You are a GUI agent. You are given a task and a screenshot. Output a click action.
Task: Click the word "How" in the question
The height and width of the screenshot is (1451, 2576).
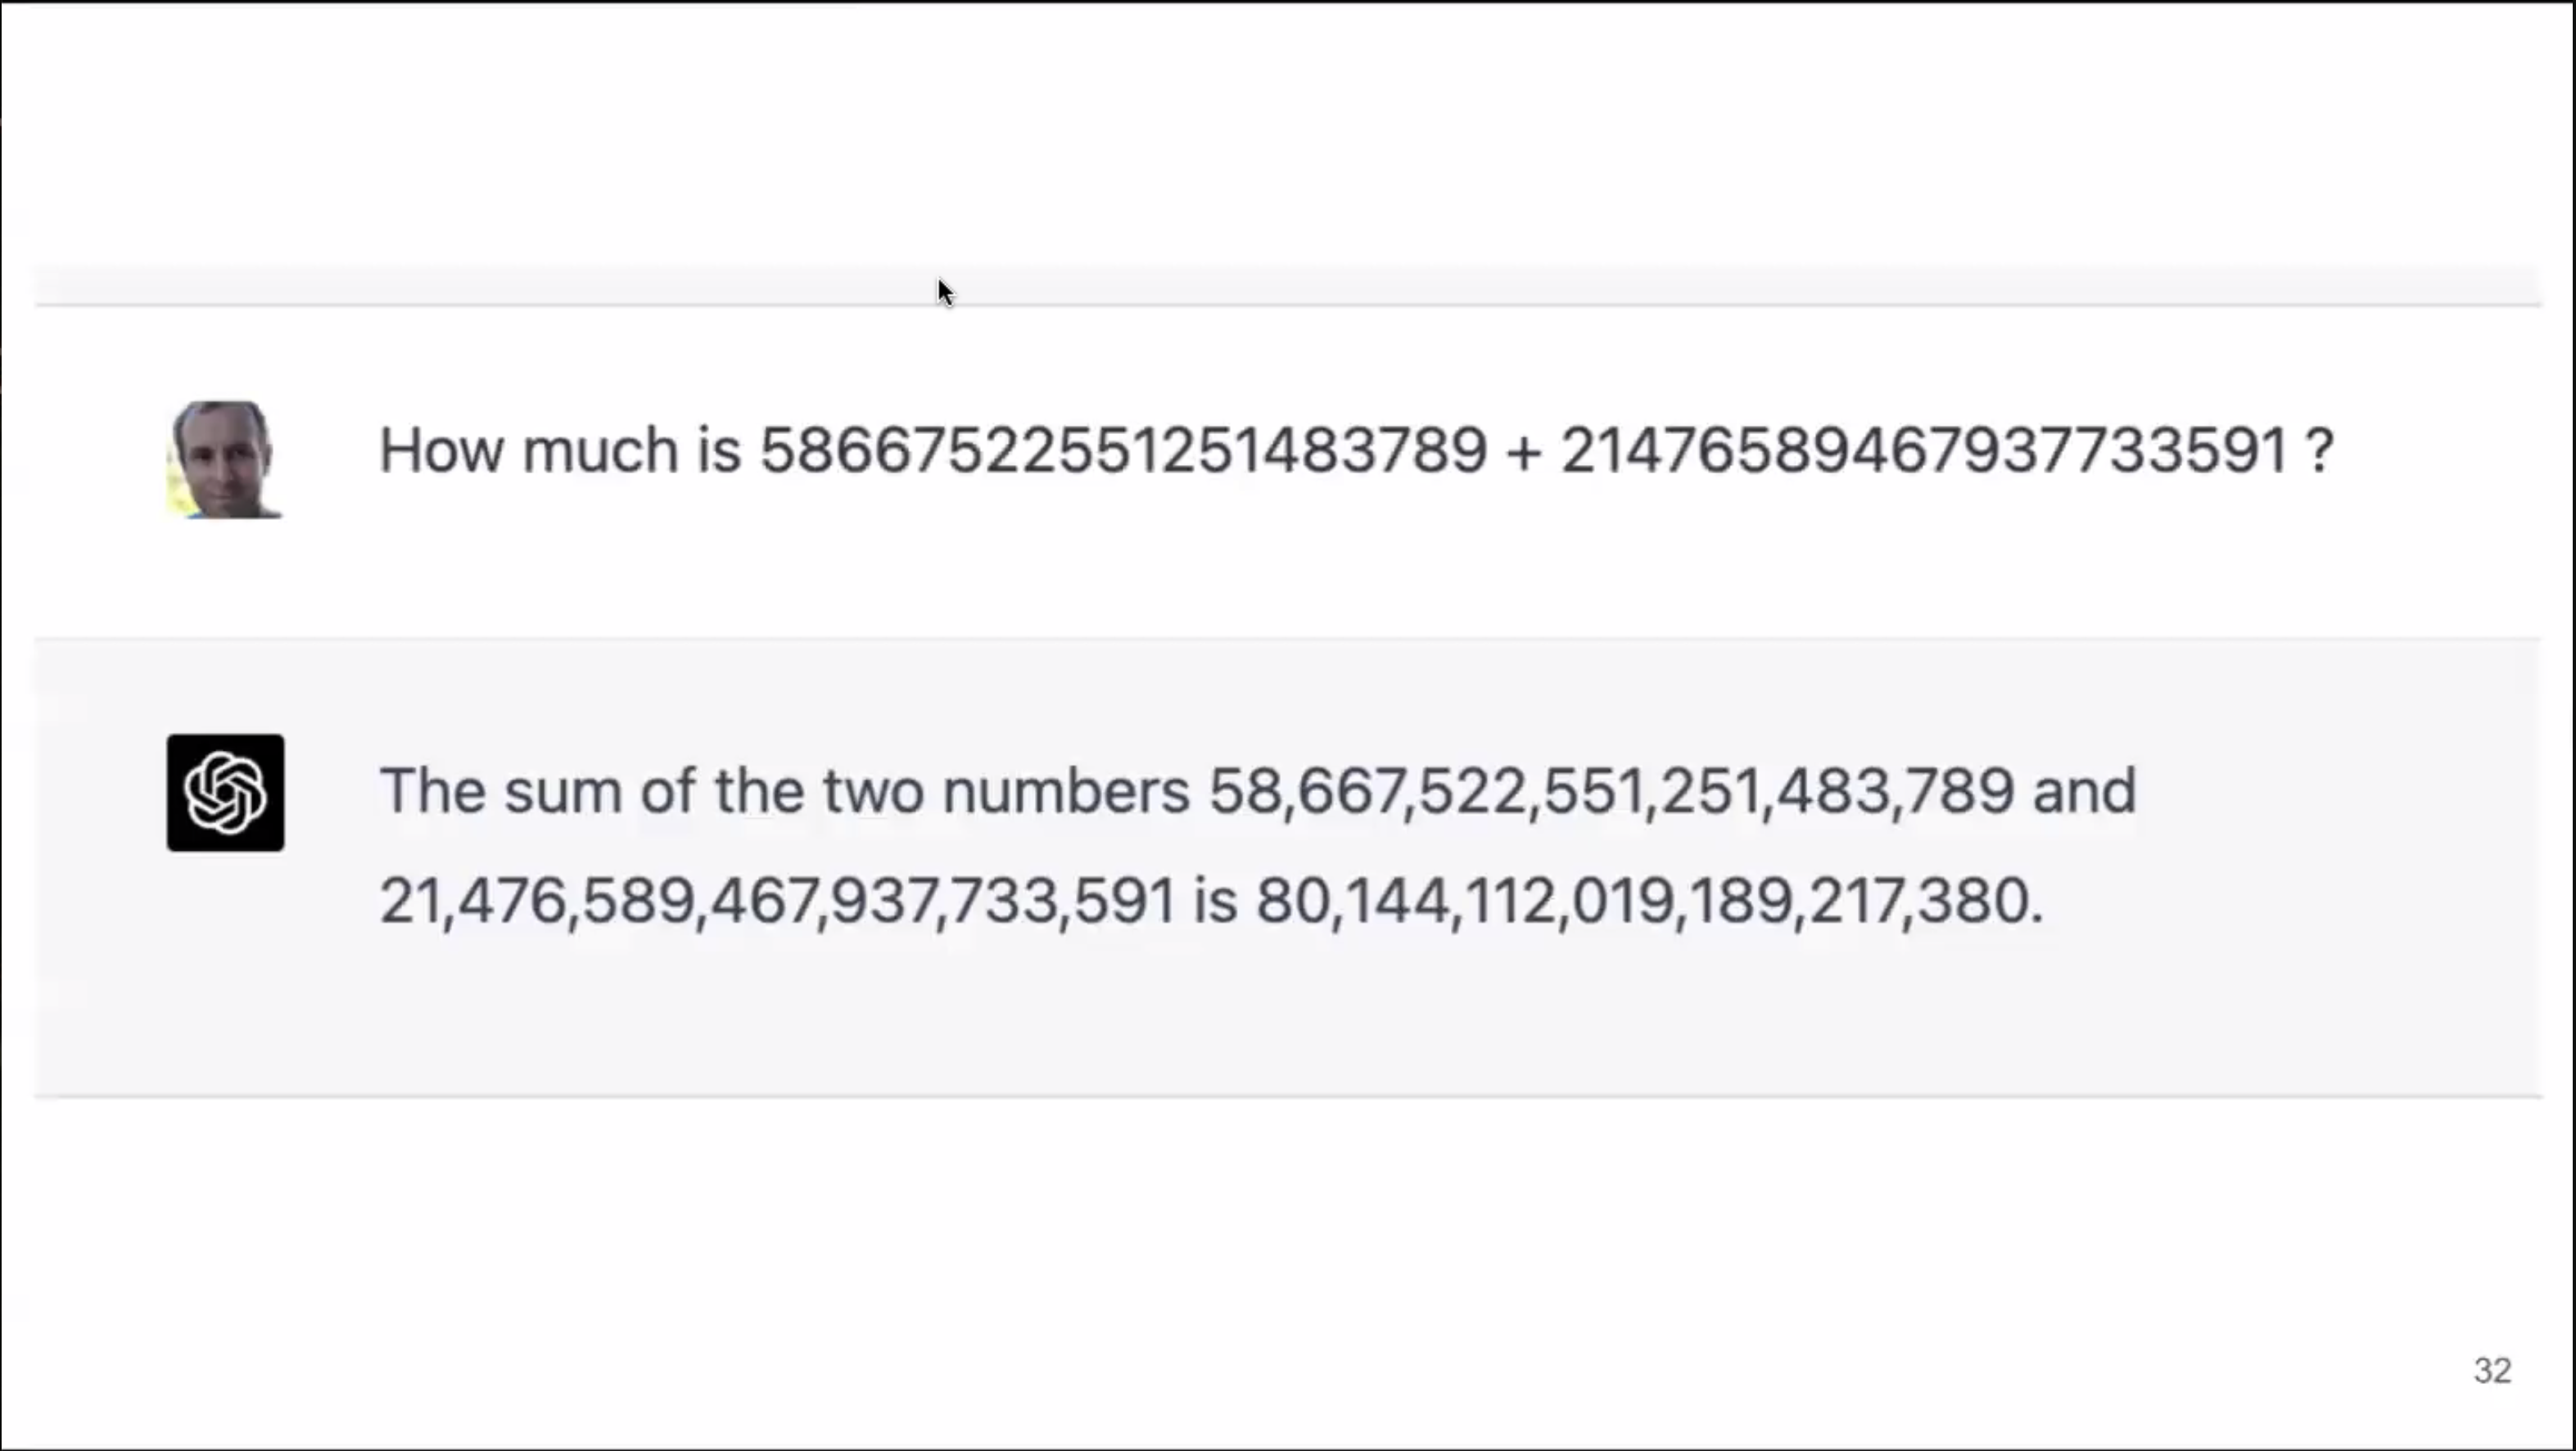coord(441,450)
